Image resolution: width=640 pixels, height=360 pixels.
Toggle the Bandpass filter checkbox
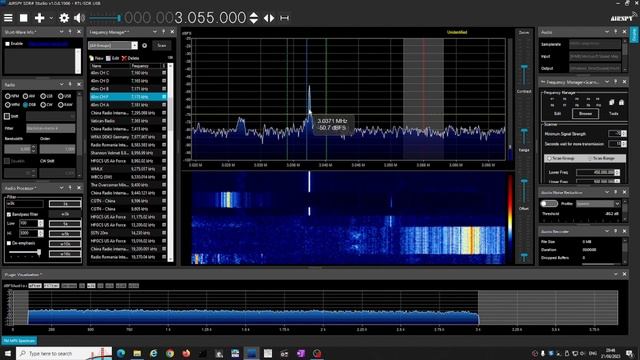tap(9, 214)
